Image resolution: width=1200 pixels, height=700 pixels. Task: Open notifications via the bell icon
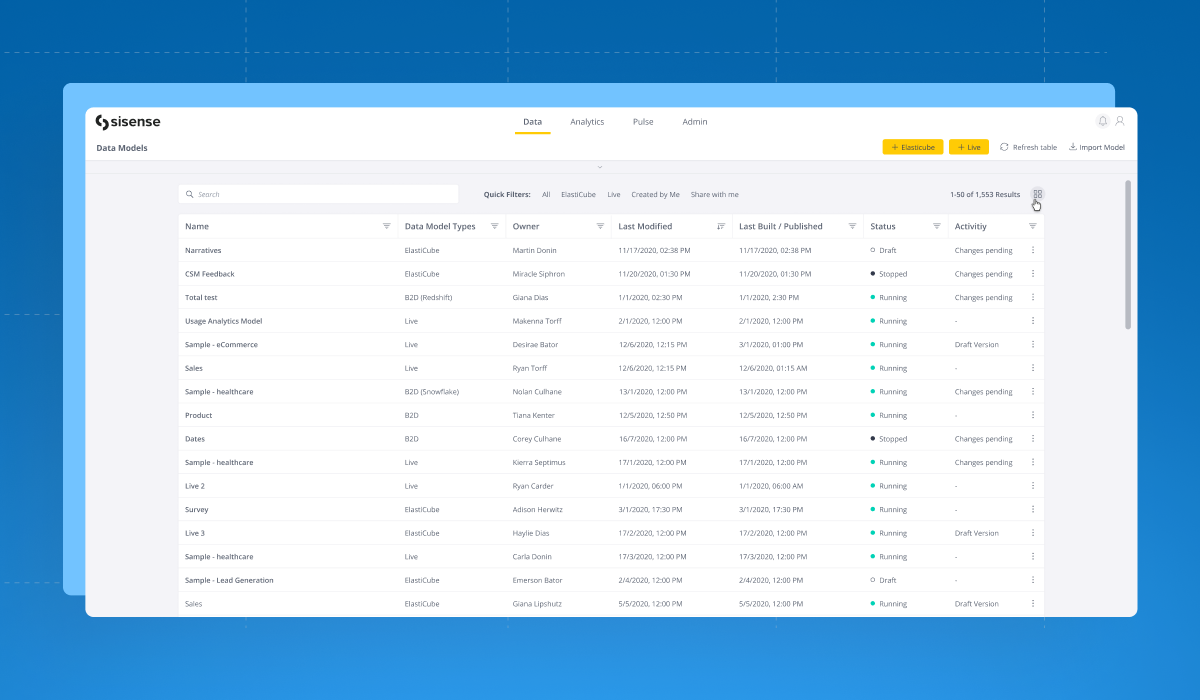click(x=1102, y=121)
